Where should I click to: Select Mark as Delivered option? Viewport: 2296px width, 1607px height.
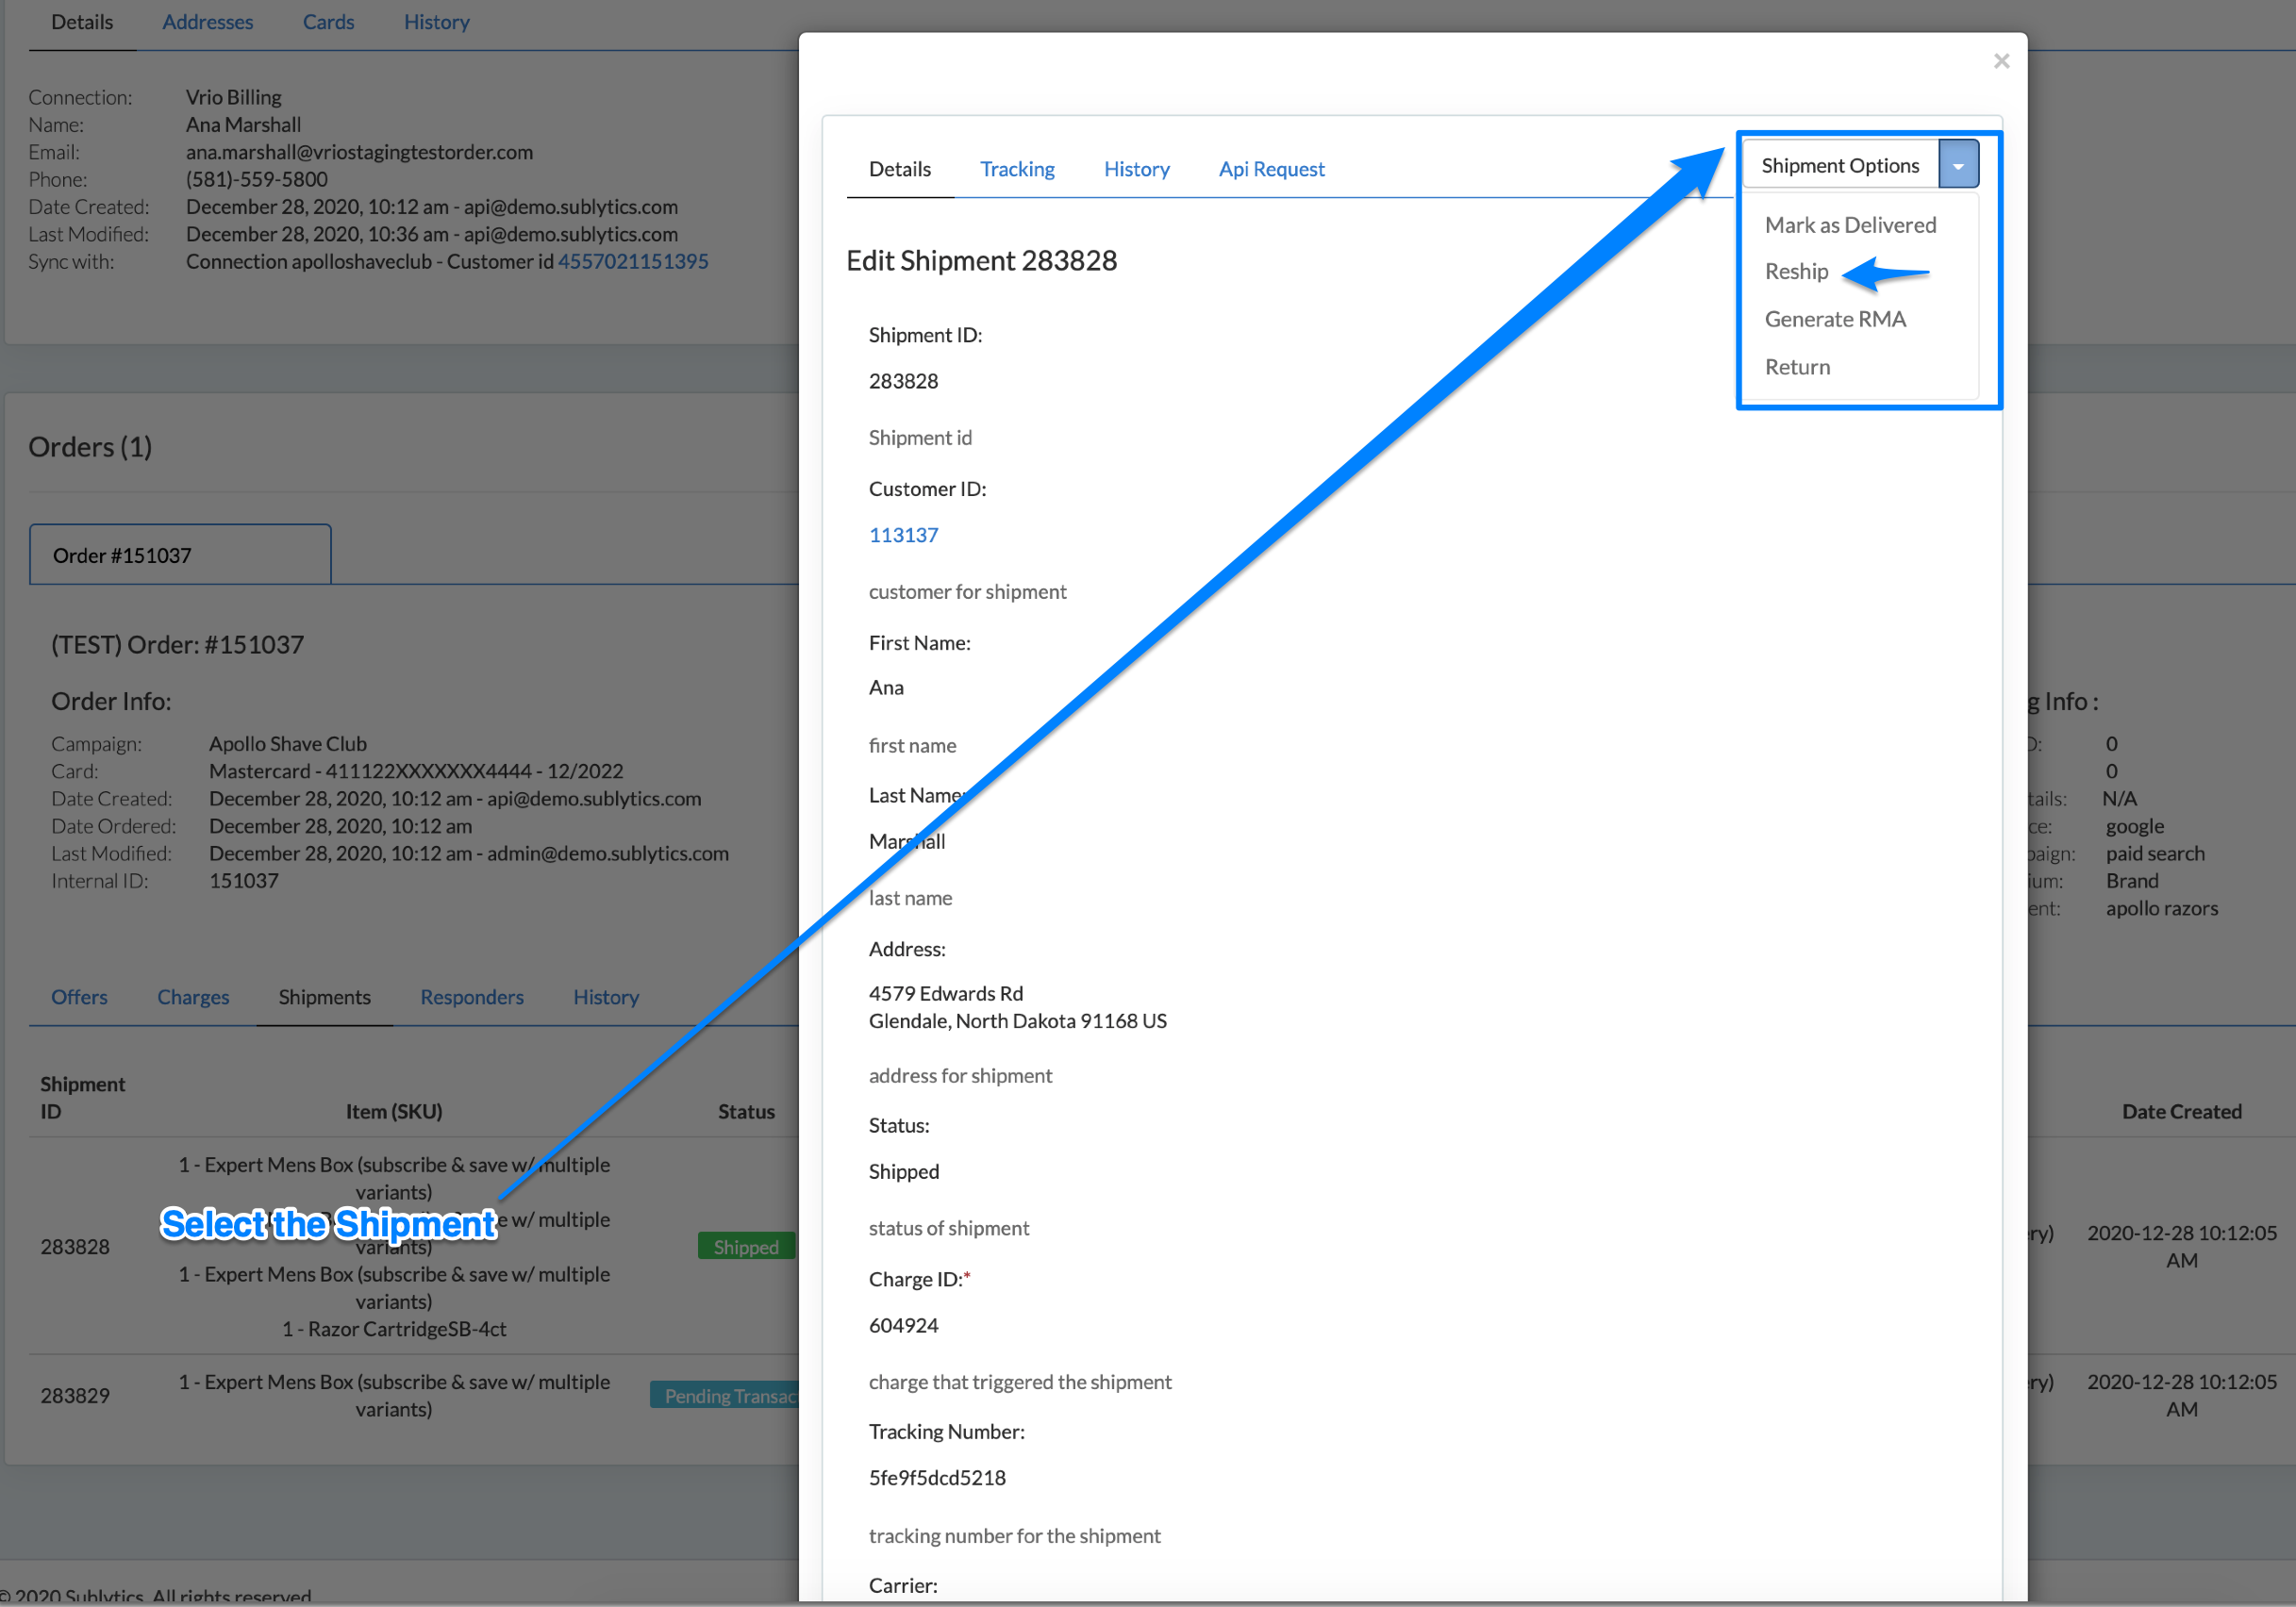(x=1849, y=225)
